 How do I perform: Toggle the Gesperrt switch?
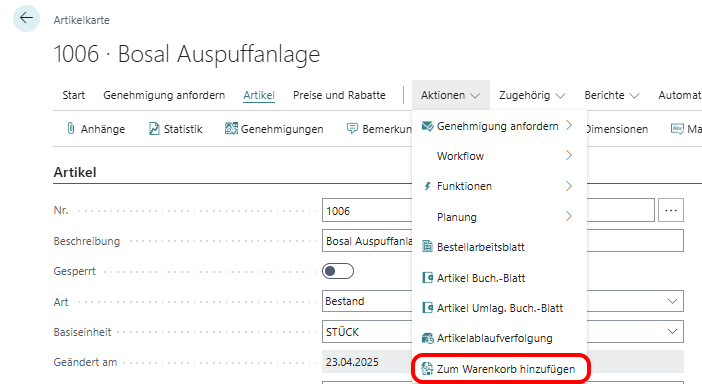pos(338,271)
